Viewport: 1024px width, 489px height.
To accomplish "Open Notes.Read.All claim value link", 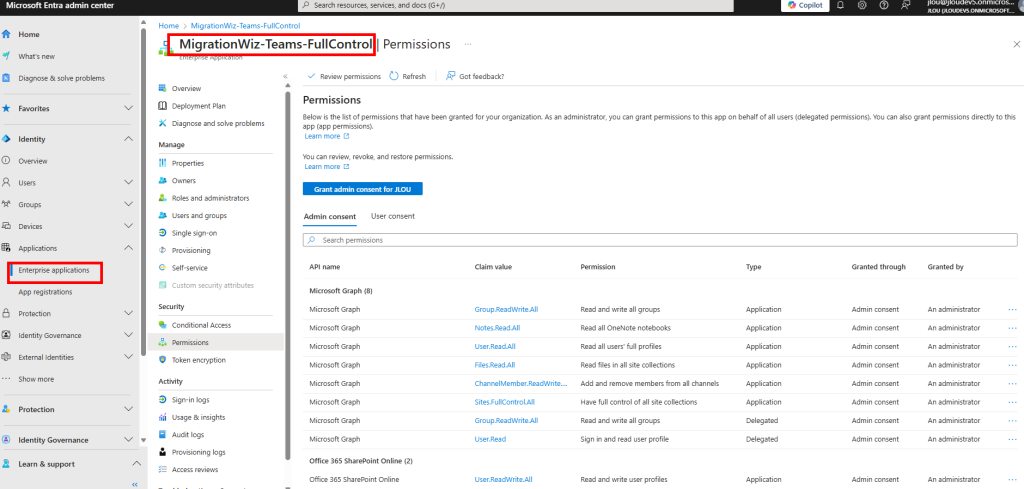I will [497, 328].
